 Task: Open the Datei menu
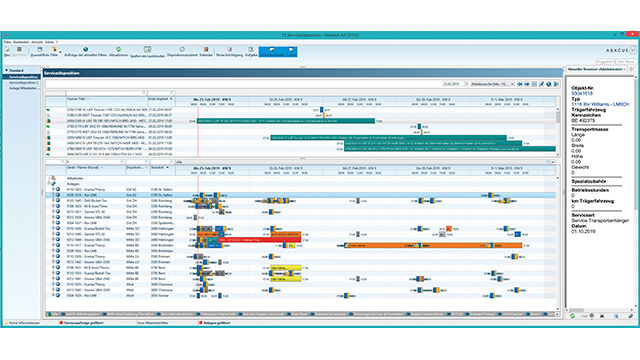click(7, 42)
